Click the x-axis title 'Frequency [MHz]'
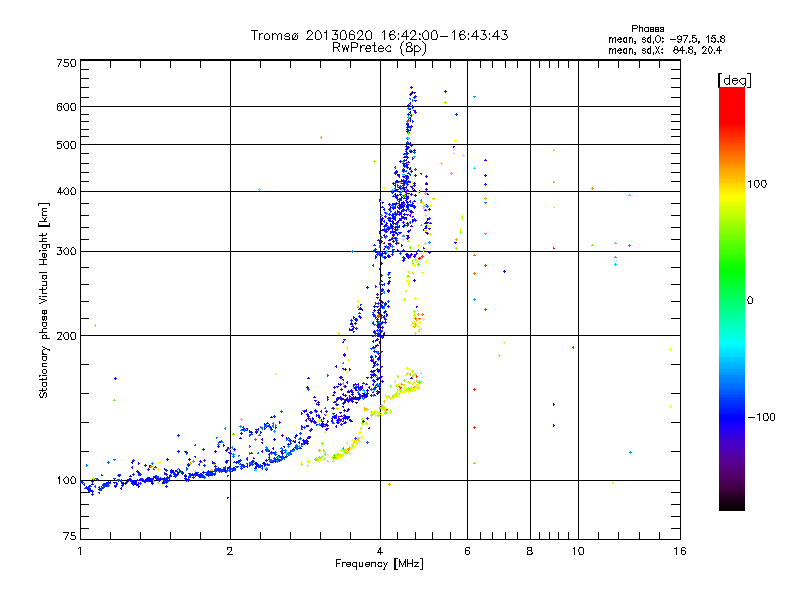800x600 pixels. 379,564
